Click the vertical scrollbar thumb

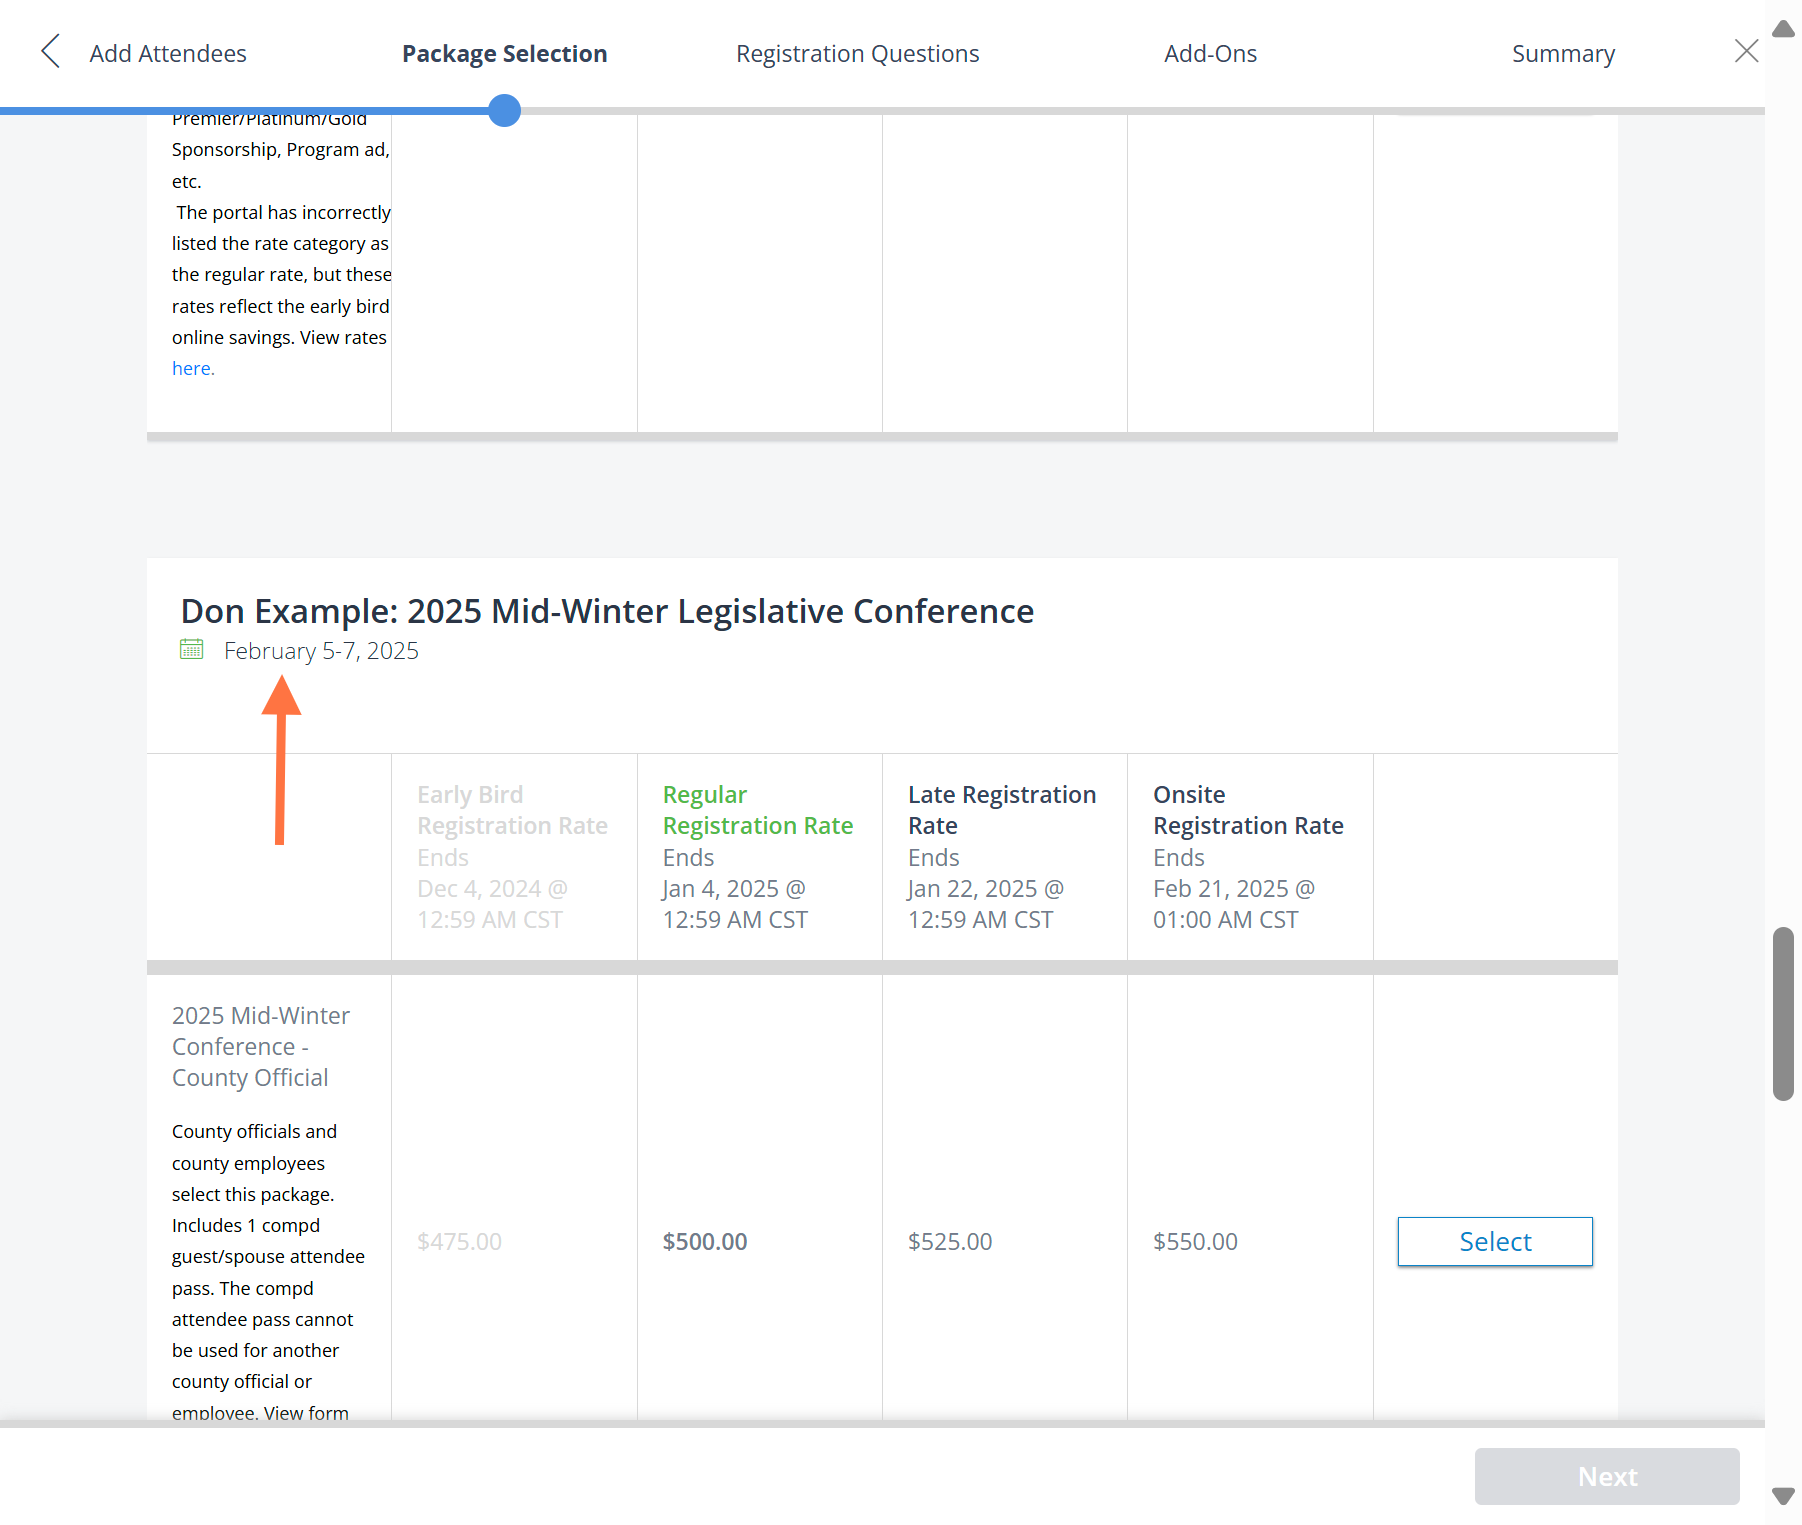1783,1013
